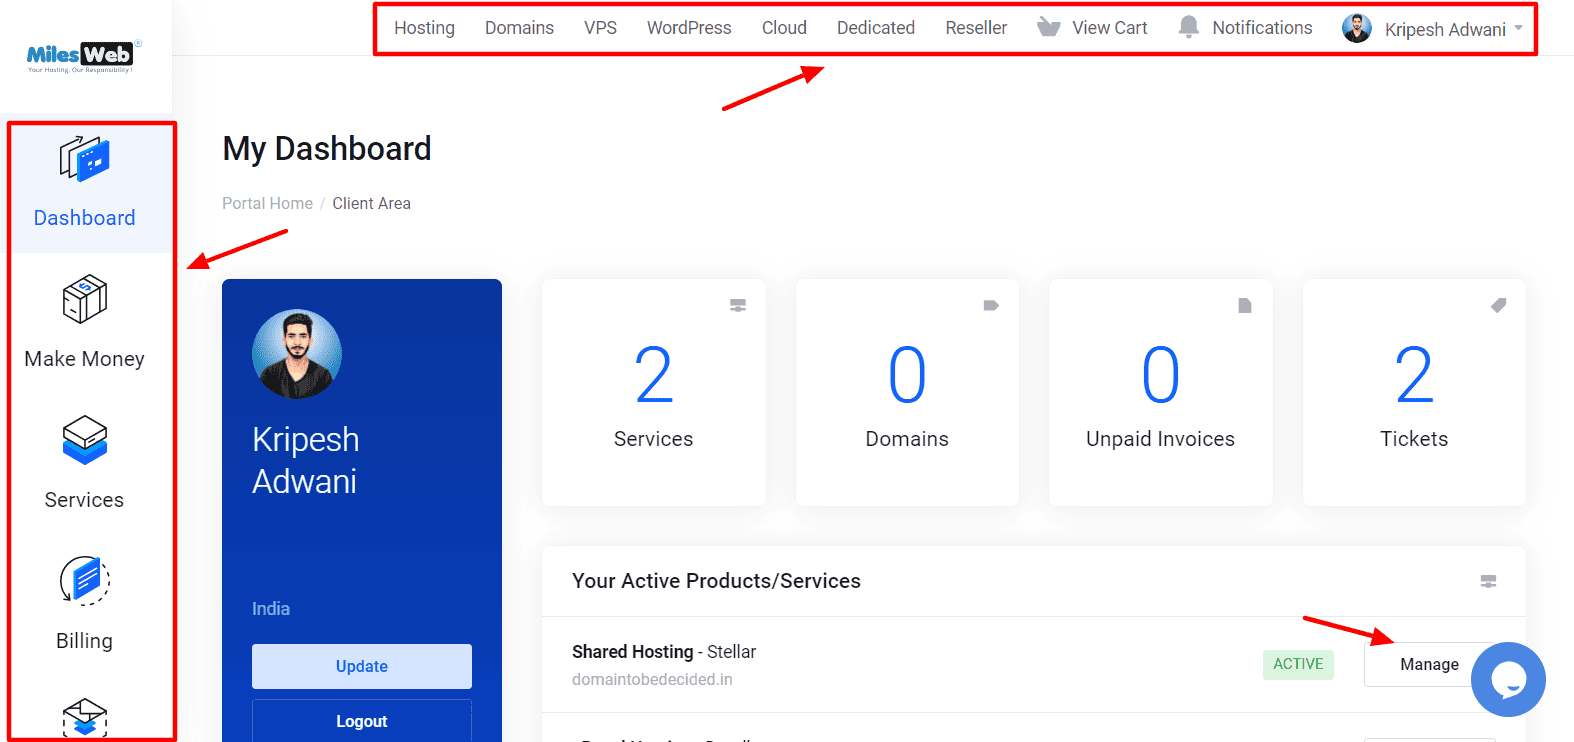Click the tag icon on Domains card
The width and height of the screenshot is (1574, 742).
pyautogui.click(x=991, y=305)
